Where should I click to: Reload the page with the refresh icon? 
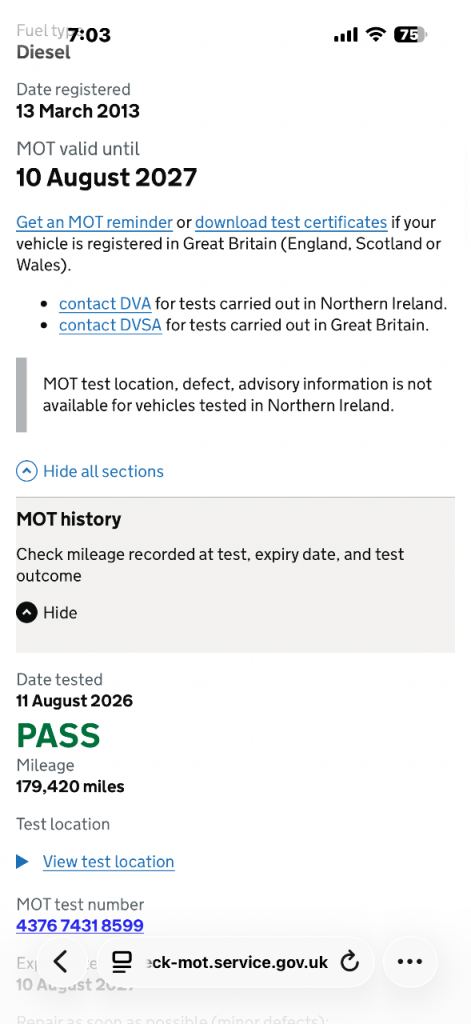(350, 961)
